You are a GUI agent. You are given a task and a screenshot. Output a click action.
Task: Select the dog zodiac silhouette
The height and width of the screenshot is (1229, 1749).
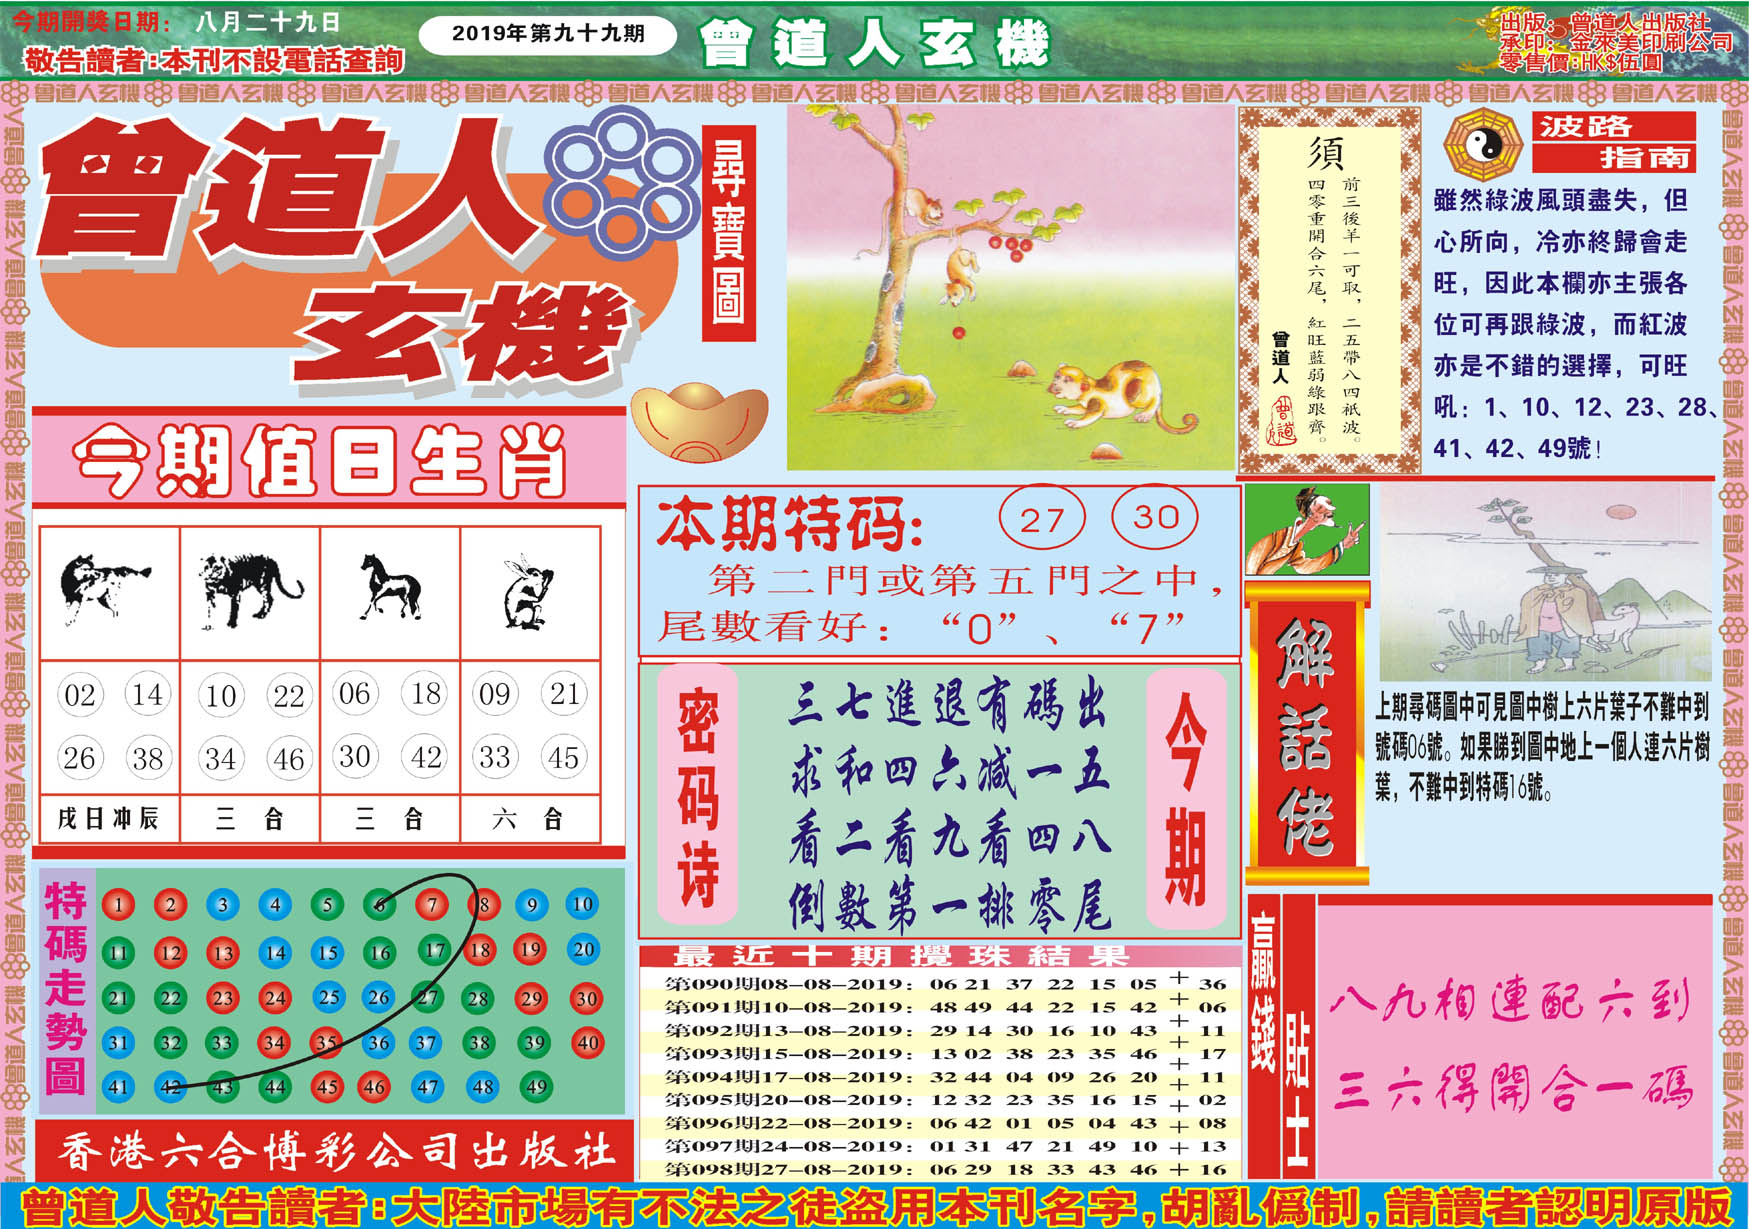(x=106, y=587)
